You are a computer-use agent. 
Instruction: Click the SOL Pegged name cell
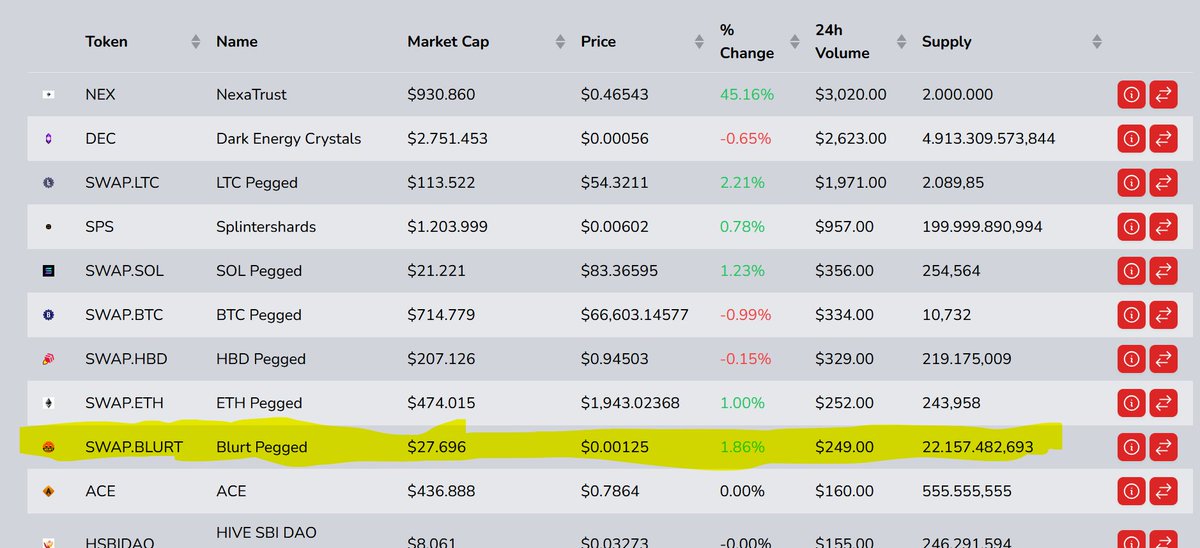point(259,271)
